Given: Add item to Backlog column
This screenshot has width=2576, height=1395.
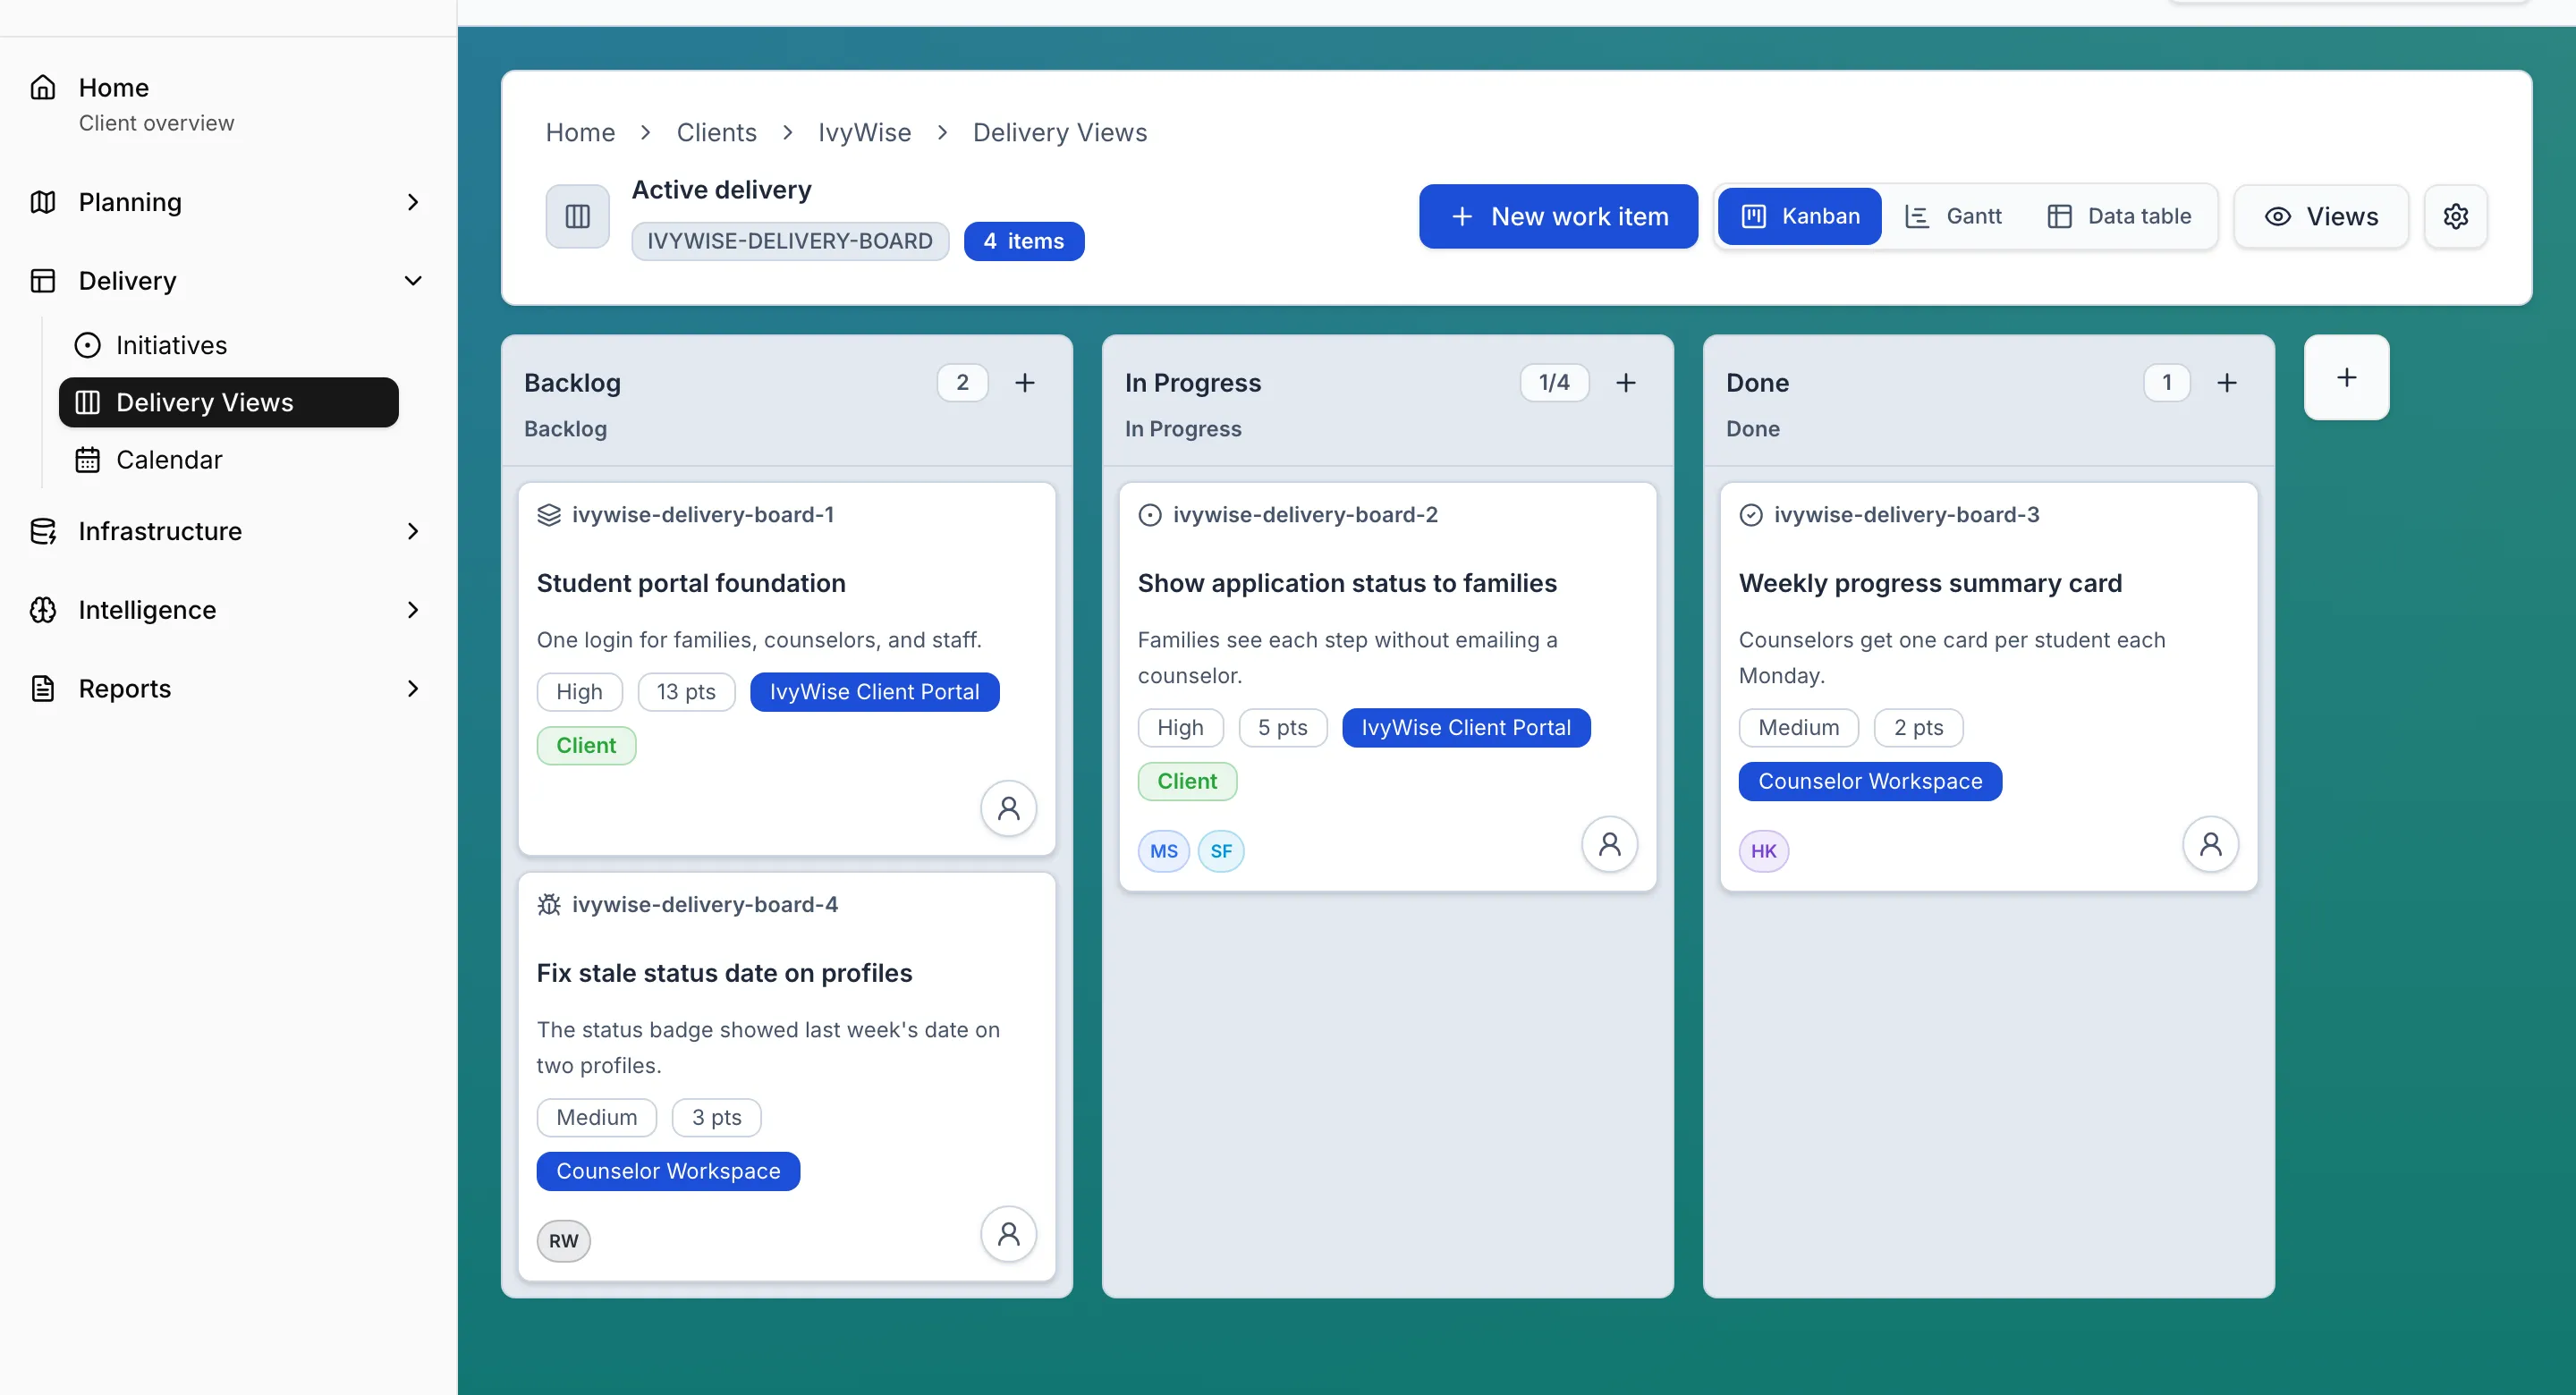Looking at the screenshot, I should coord(1025,383).
